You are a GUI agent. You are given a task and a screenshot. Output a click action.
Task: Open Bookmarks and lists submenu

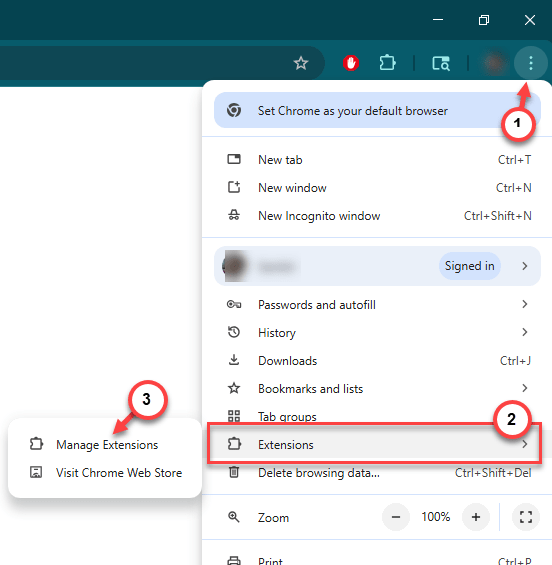[x=377, y=389]
